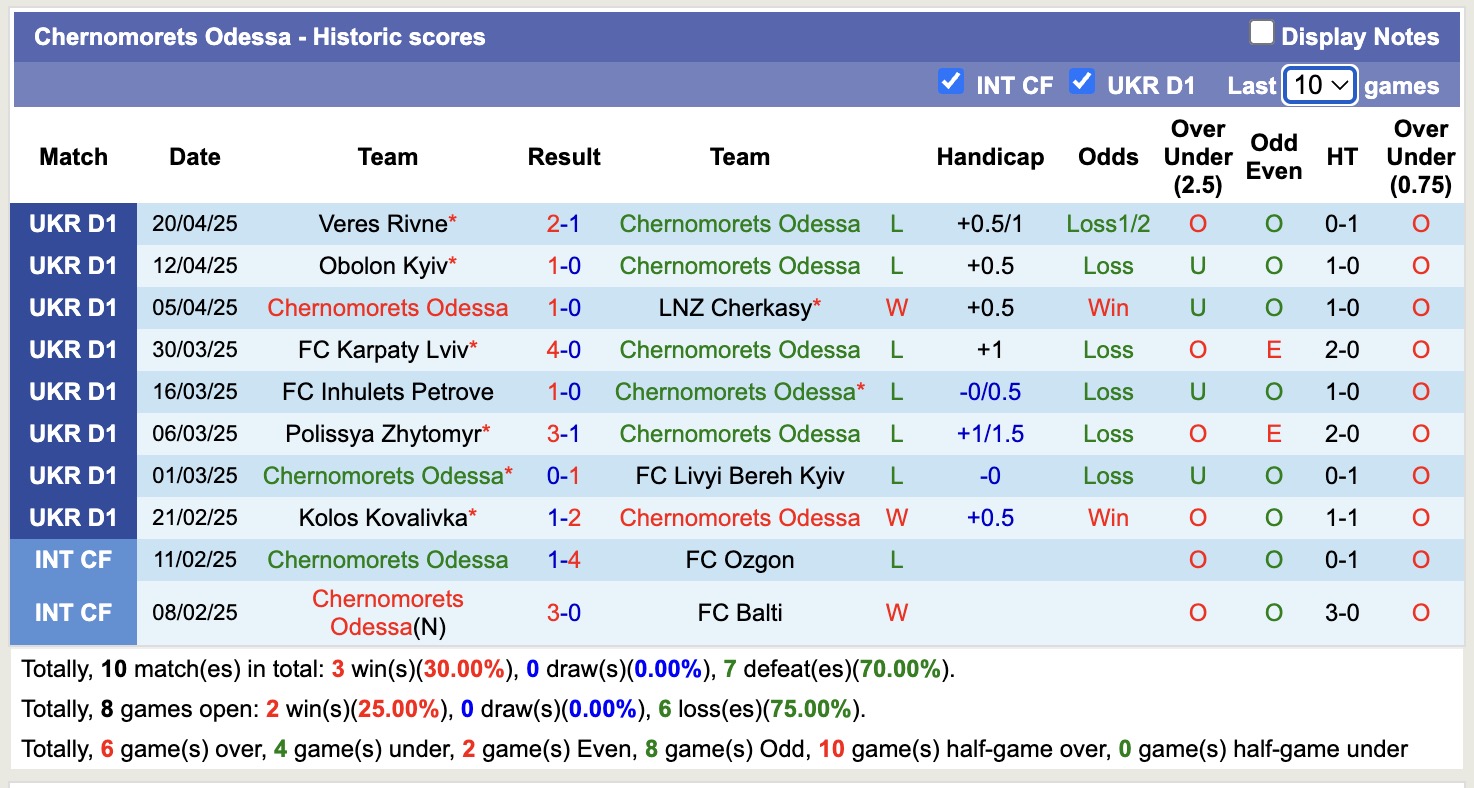Click the INT CF label for 11/02/25 match
Image resolution: width=1474 pixels, height=788 pixels.
73,559
